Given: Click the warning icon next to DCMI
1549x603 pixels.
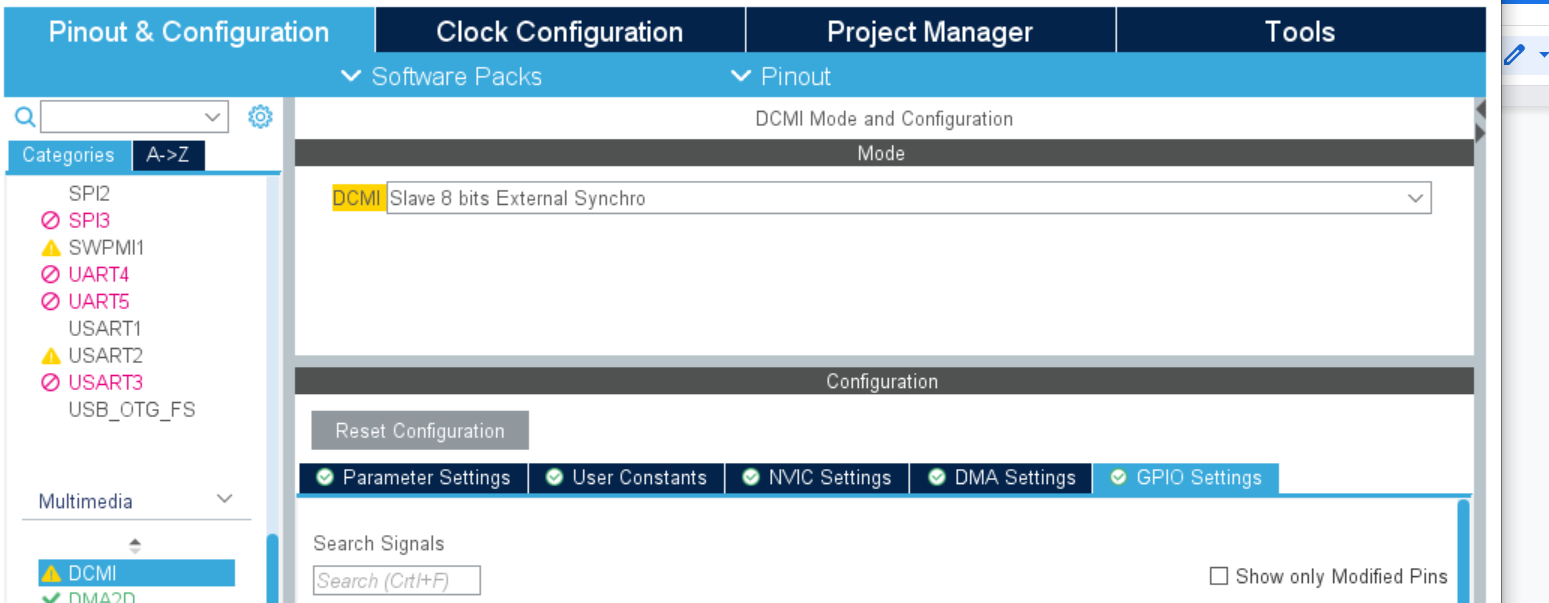Looking at the screenshot, I should tap(50, 573).
